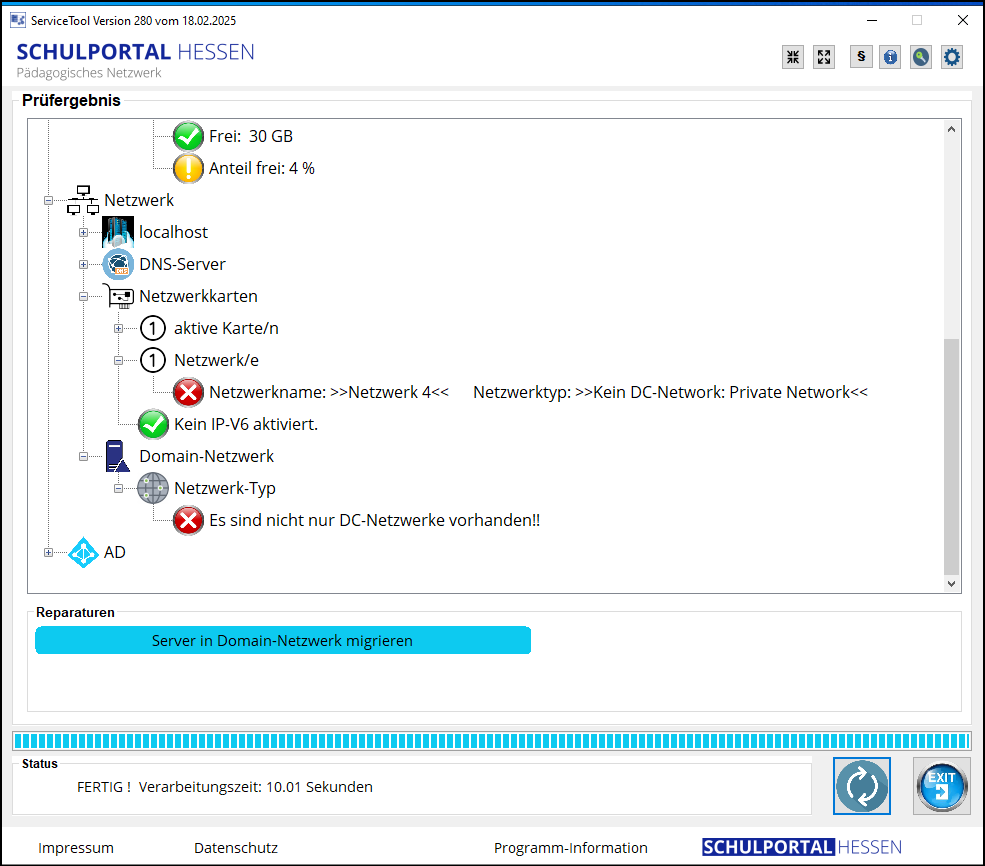This screenshot has width=985, height=866.
Task: Click the SCHULPORTAL HESSEN footer logo
Action: point(802,847)
